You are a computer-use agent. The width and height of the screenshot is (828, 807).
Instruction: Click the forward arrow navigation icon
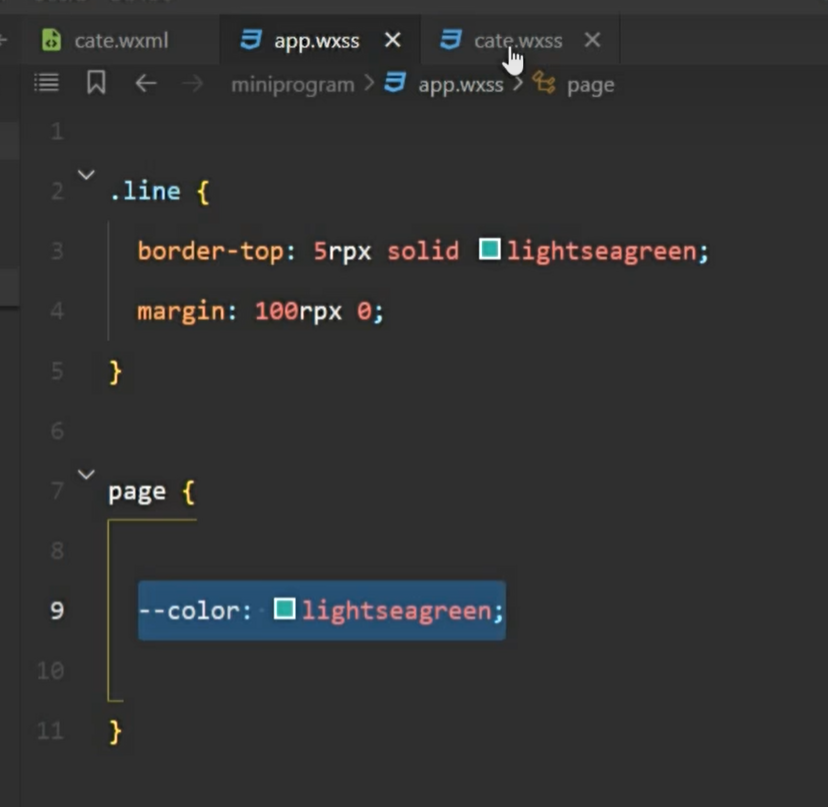click(x=194, y=84)
